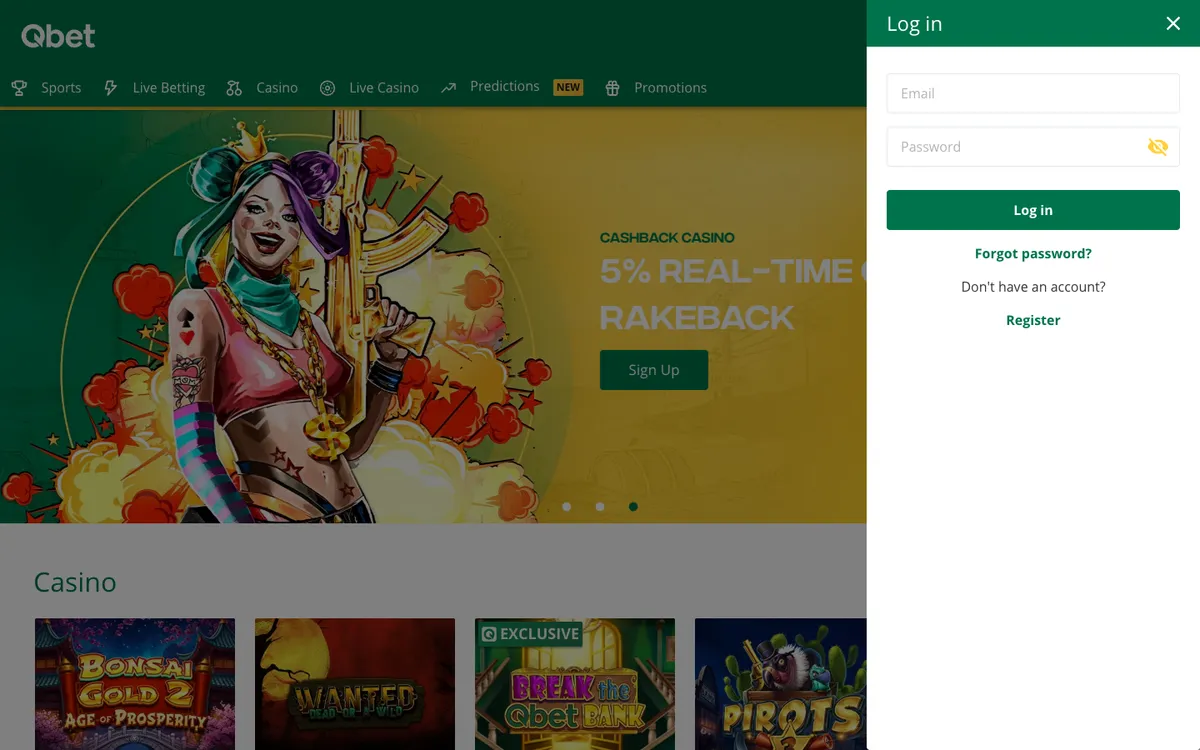Select the first carousel slide dot
This screenshot has width=1200, height=750.
[567, 507]
